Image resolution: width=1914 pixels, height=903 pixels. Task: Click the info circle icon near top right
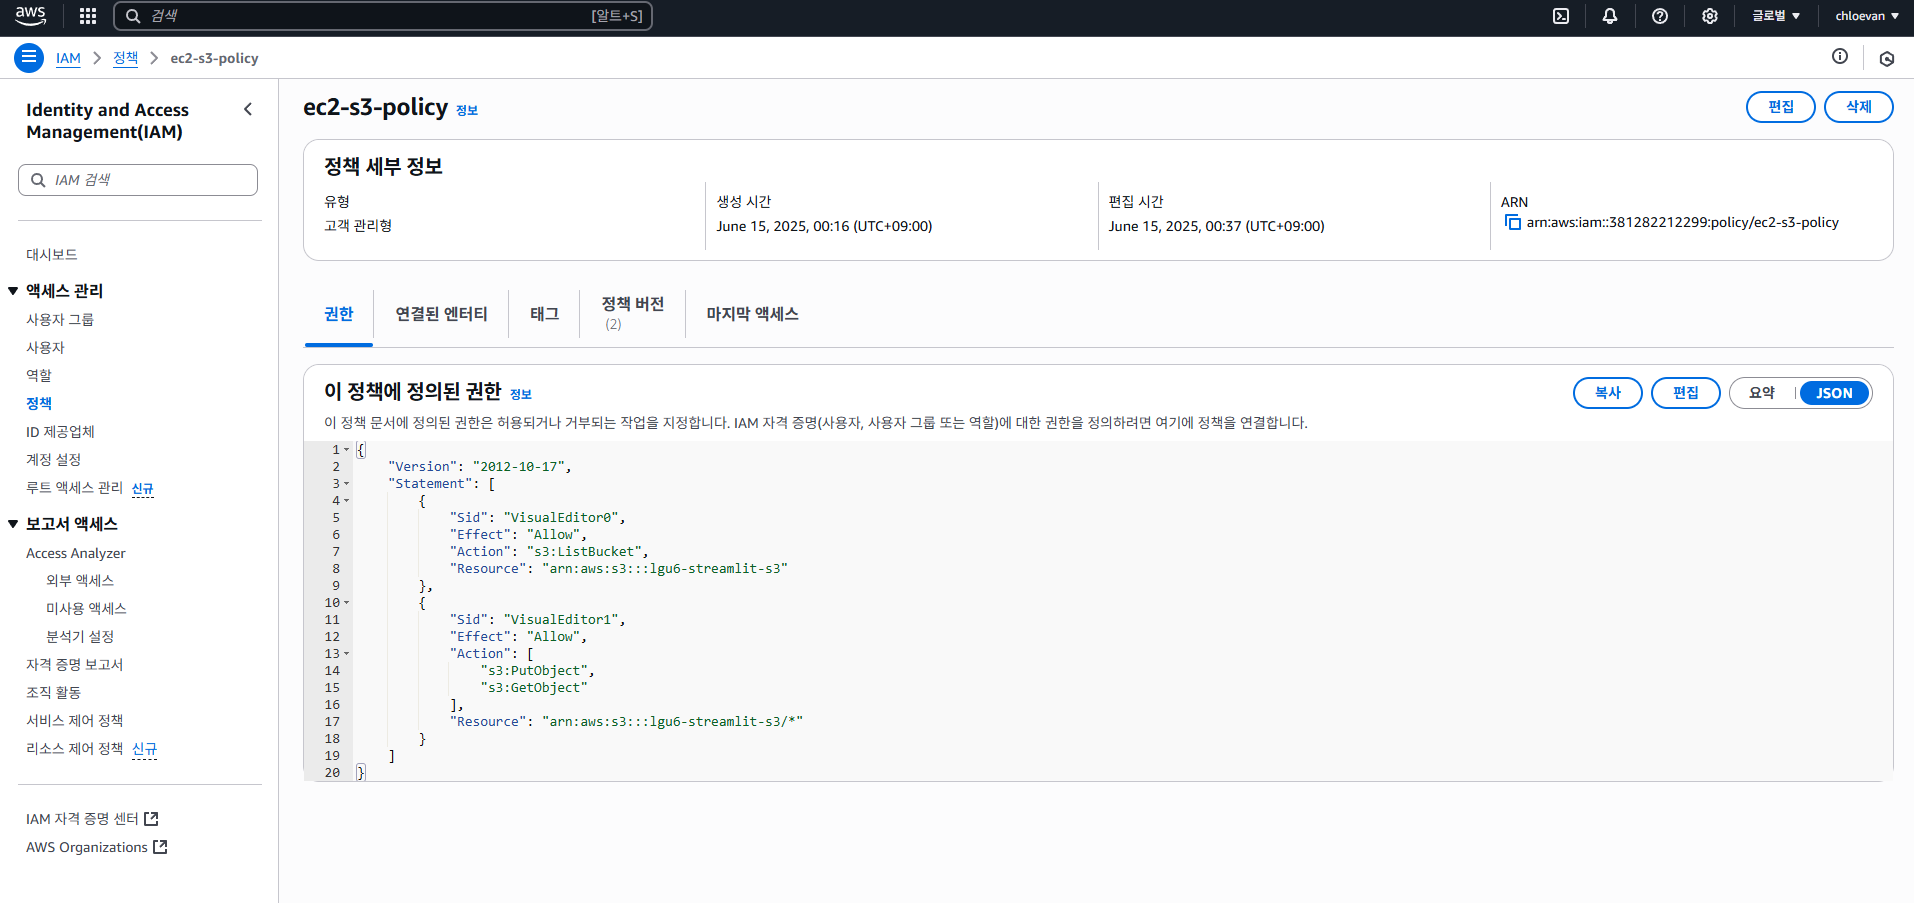tap(1840, 56)
